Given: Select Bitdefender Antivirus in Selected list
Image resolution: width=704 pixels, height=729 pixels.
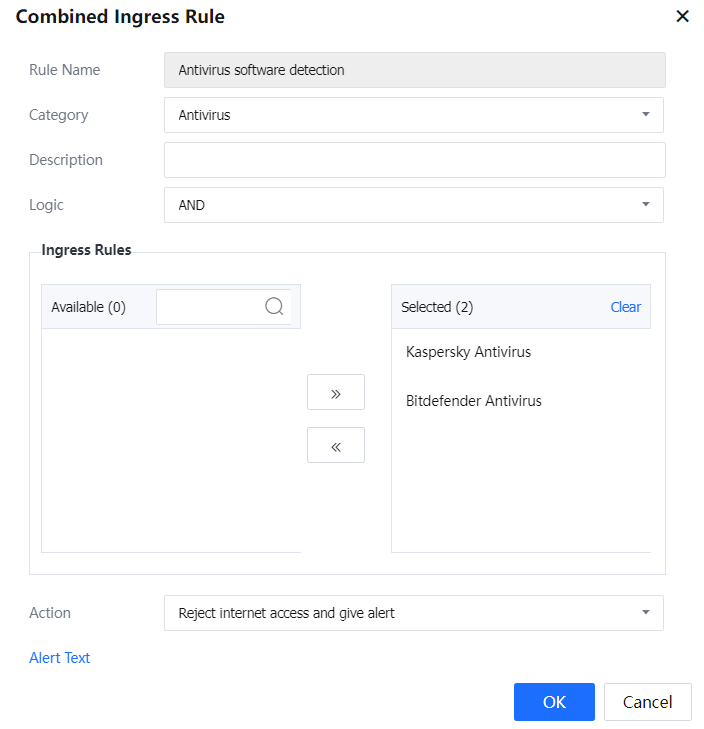Looking at the screenshot, I should pyautogui.click(x=473, y=401).
